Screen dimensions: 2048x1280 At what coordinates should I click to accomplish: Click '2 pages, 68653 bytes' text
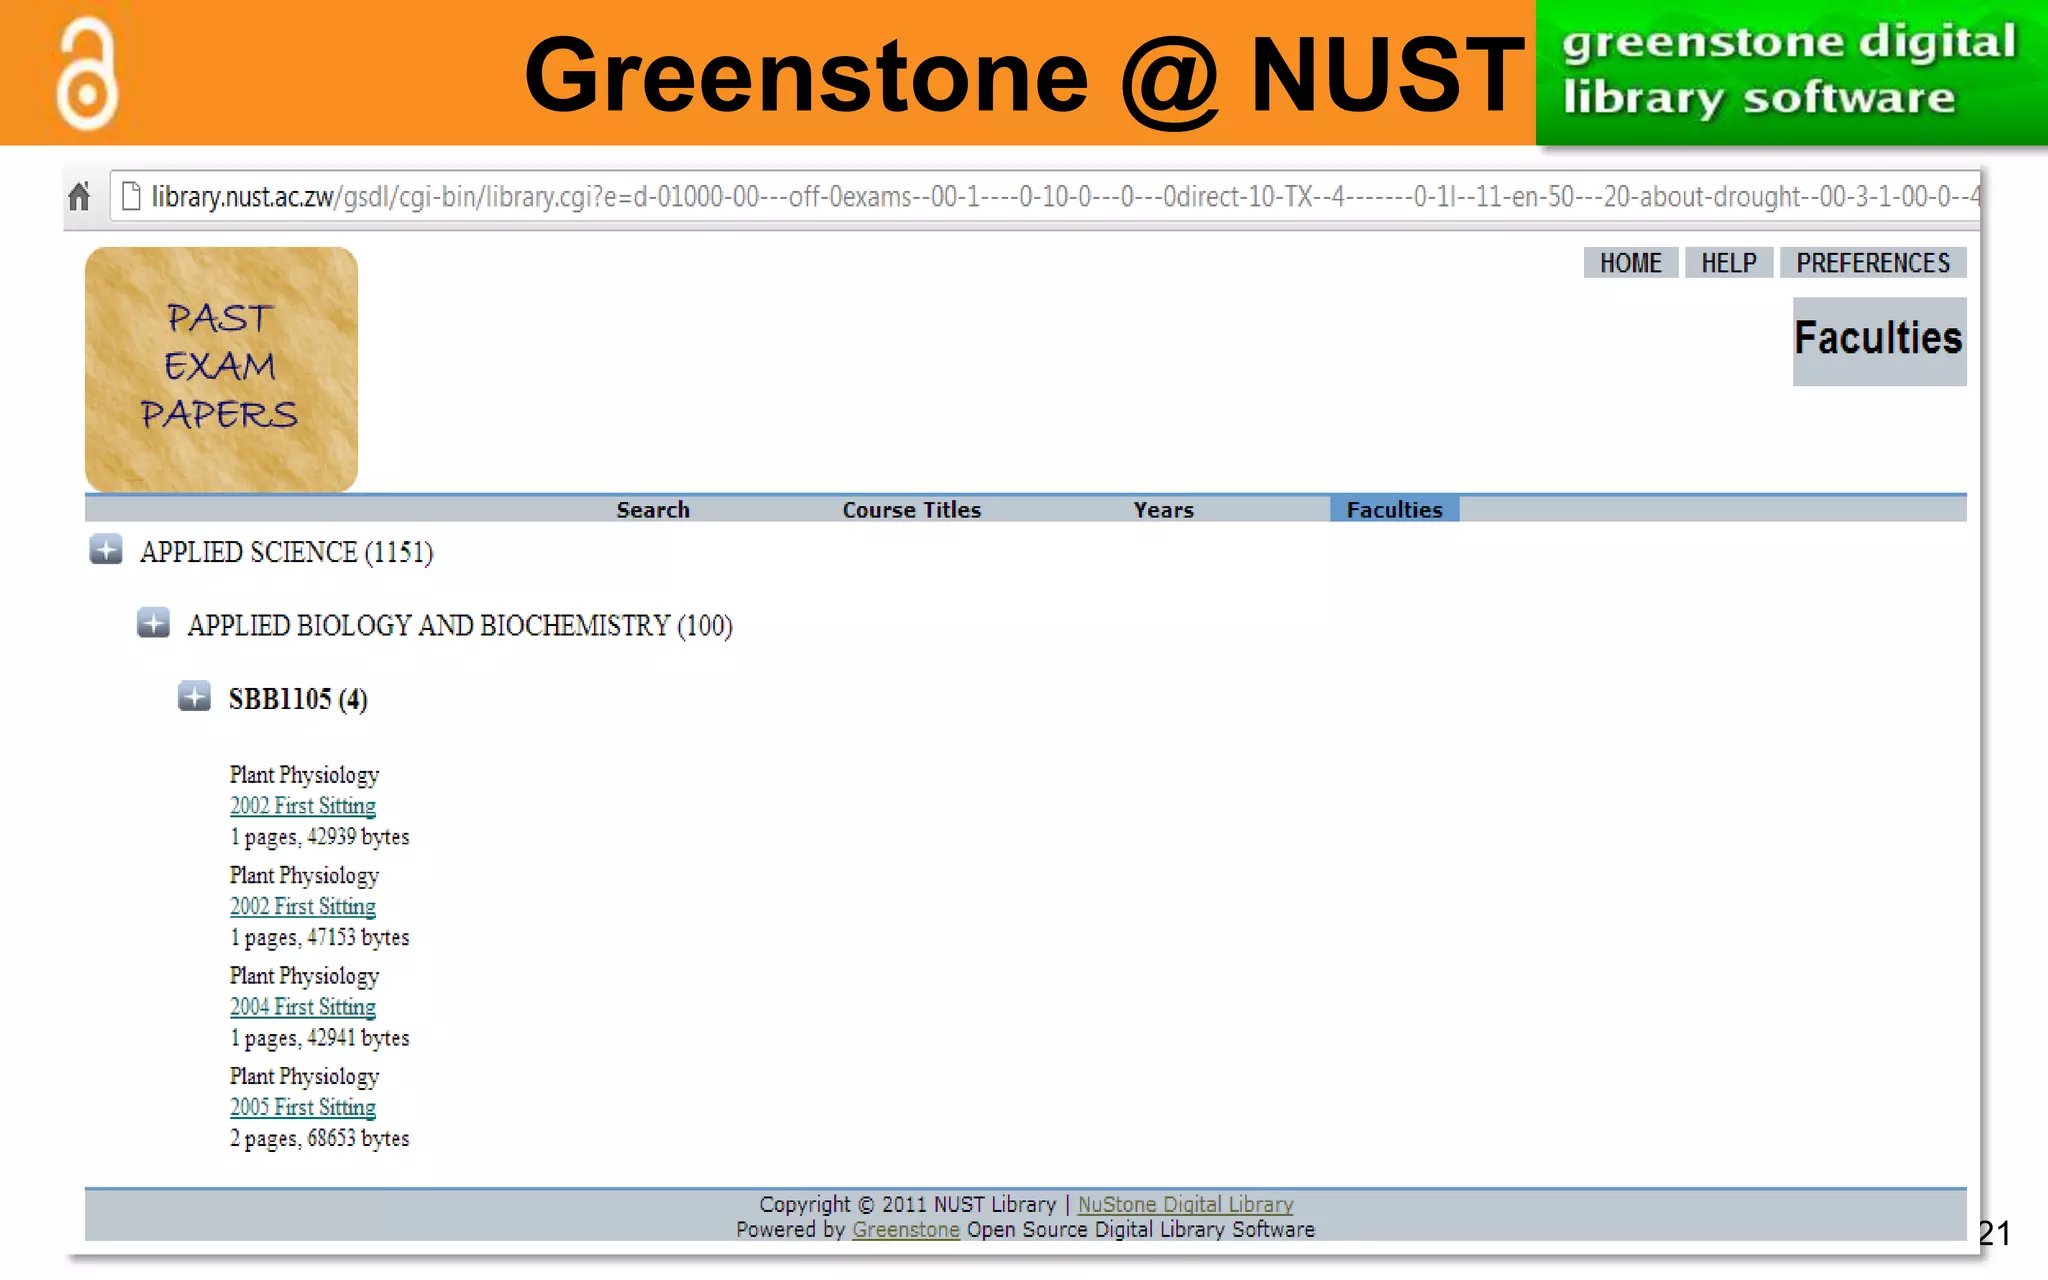319,1139
